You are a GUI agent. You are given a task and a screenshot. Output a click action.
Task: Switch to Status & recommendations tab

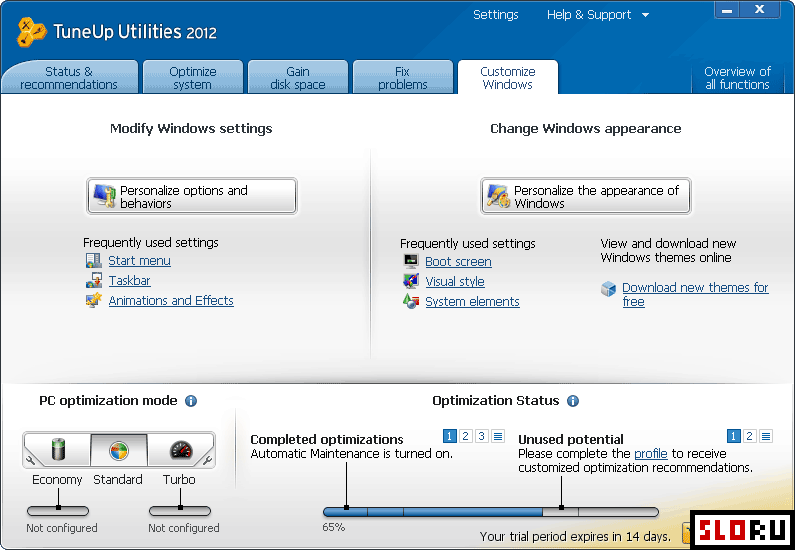pyautogui.click(x=69, y=78)
